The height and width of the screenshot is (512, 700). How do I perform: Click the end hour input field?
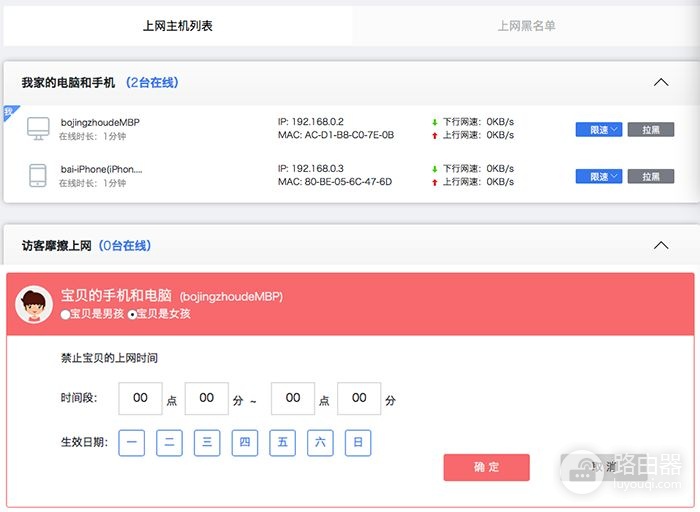coord(293,398)
